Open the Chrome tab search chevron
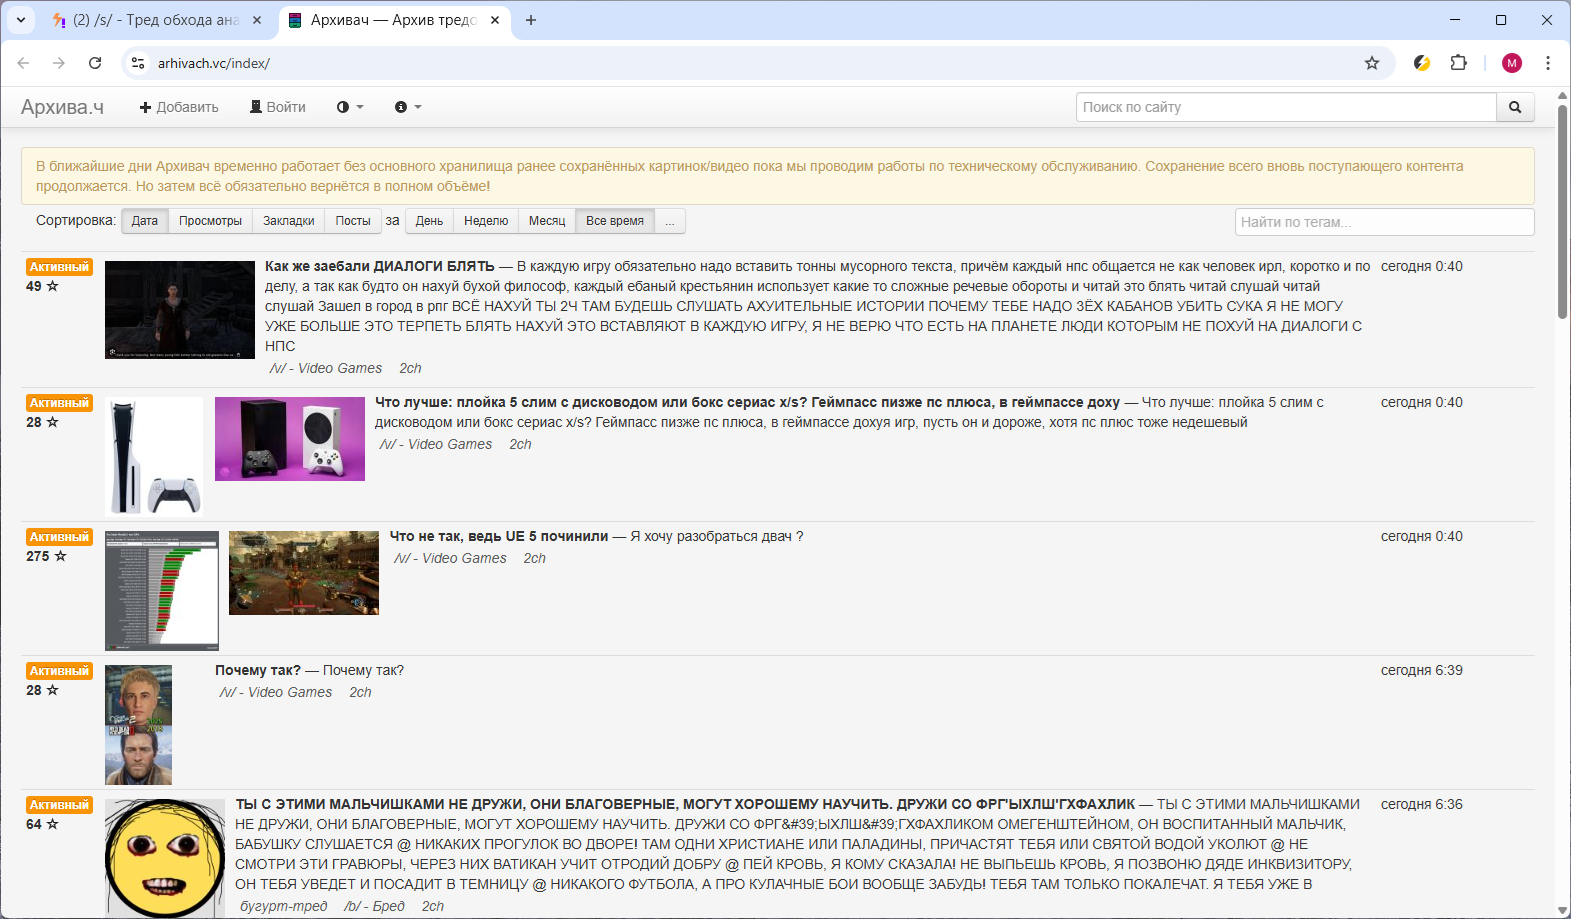Image resolution: width=1571 pixels, height=919 pixels. click(x=21, y=20)
